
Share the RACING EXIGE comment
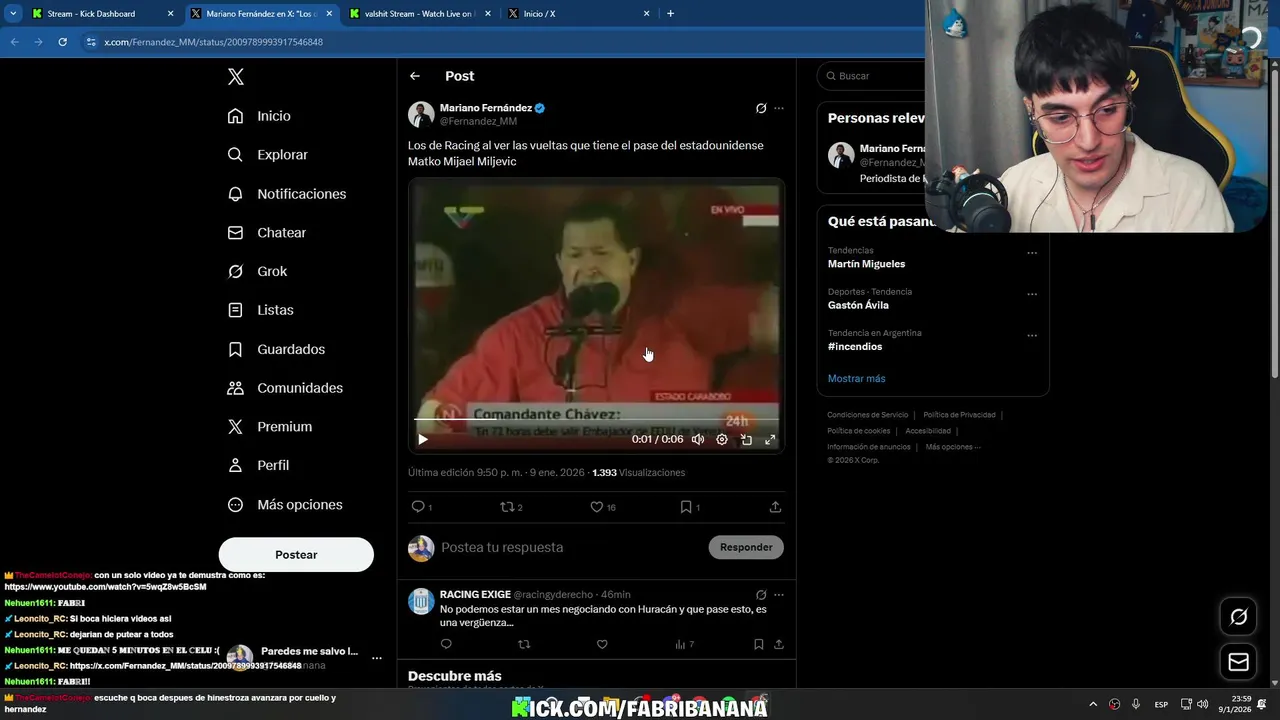(778, 644)
